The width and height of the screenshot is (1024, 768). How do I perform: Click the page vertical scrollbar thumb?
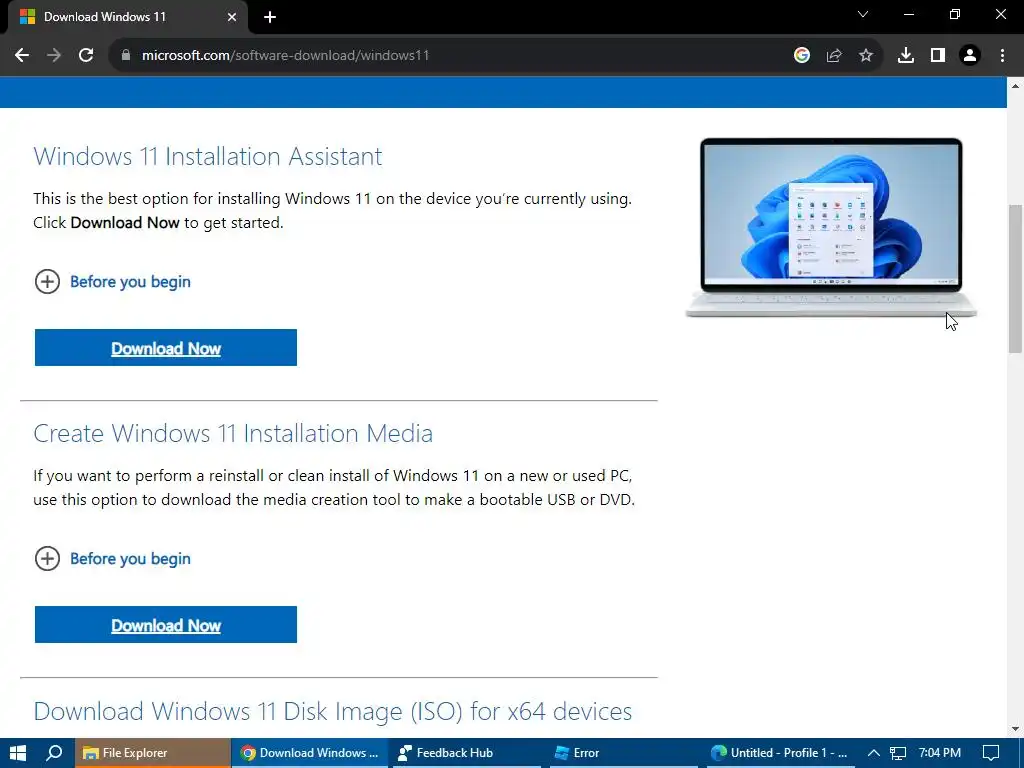coord(1015,279)
